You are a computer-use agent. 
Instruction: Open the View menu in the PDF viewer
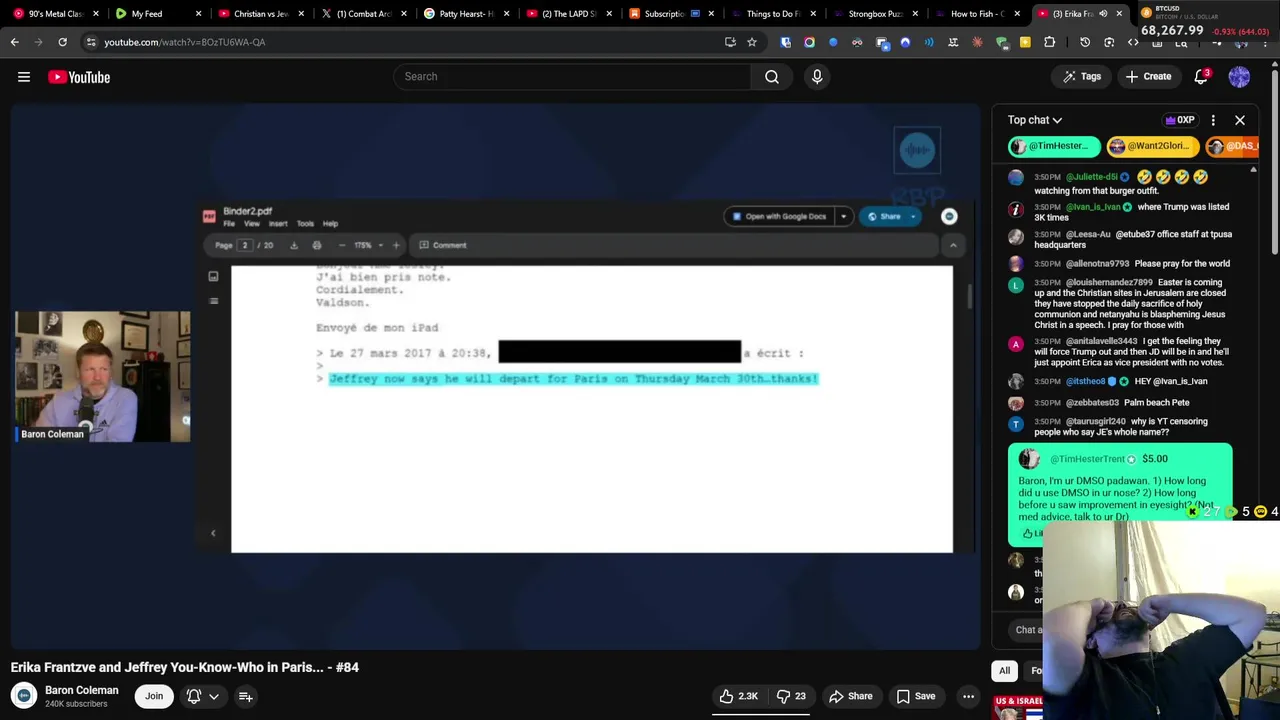[252, 224]
